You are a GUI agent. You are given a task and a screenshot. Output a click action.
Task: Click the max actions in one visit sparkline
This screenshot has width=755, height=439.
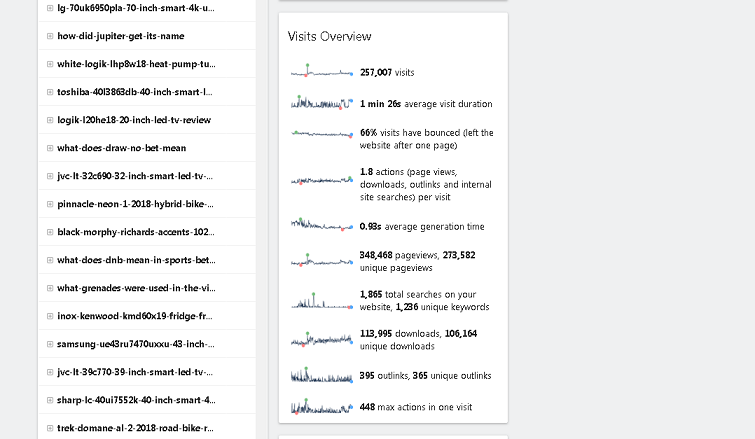pos(322,407)
